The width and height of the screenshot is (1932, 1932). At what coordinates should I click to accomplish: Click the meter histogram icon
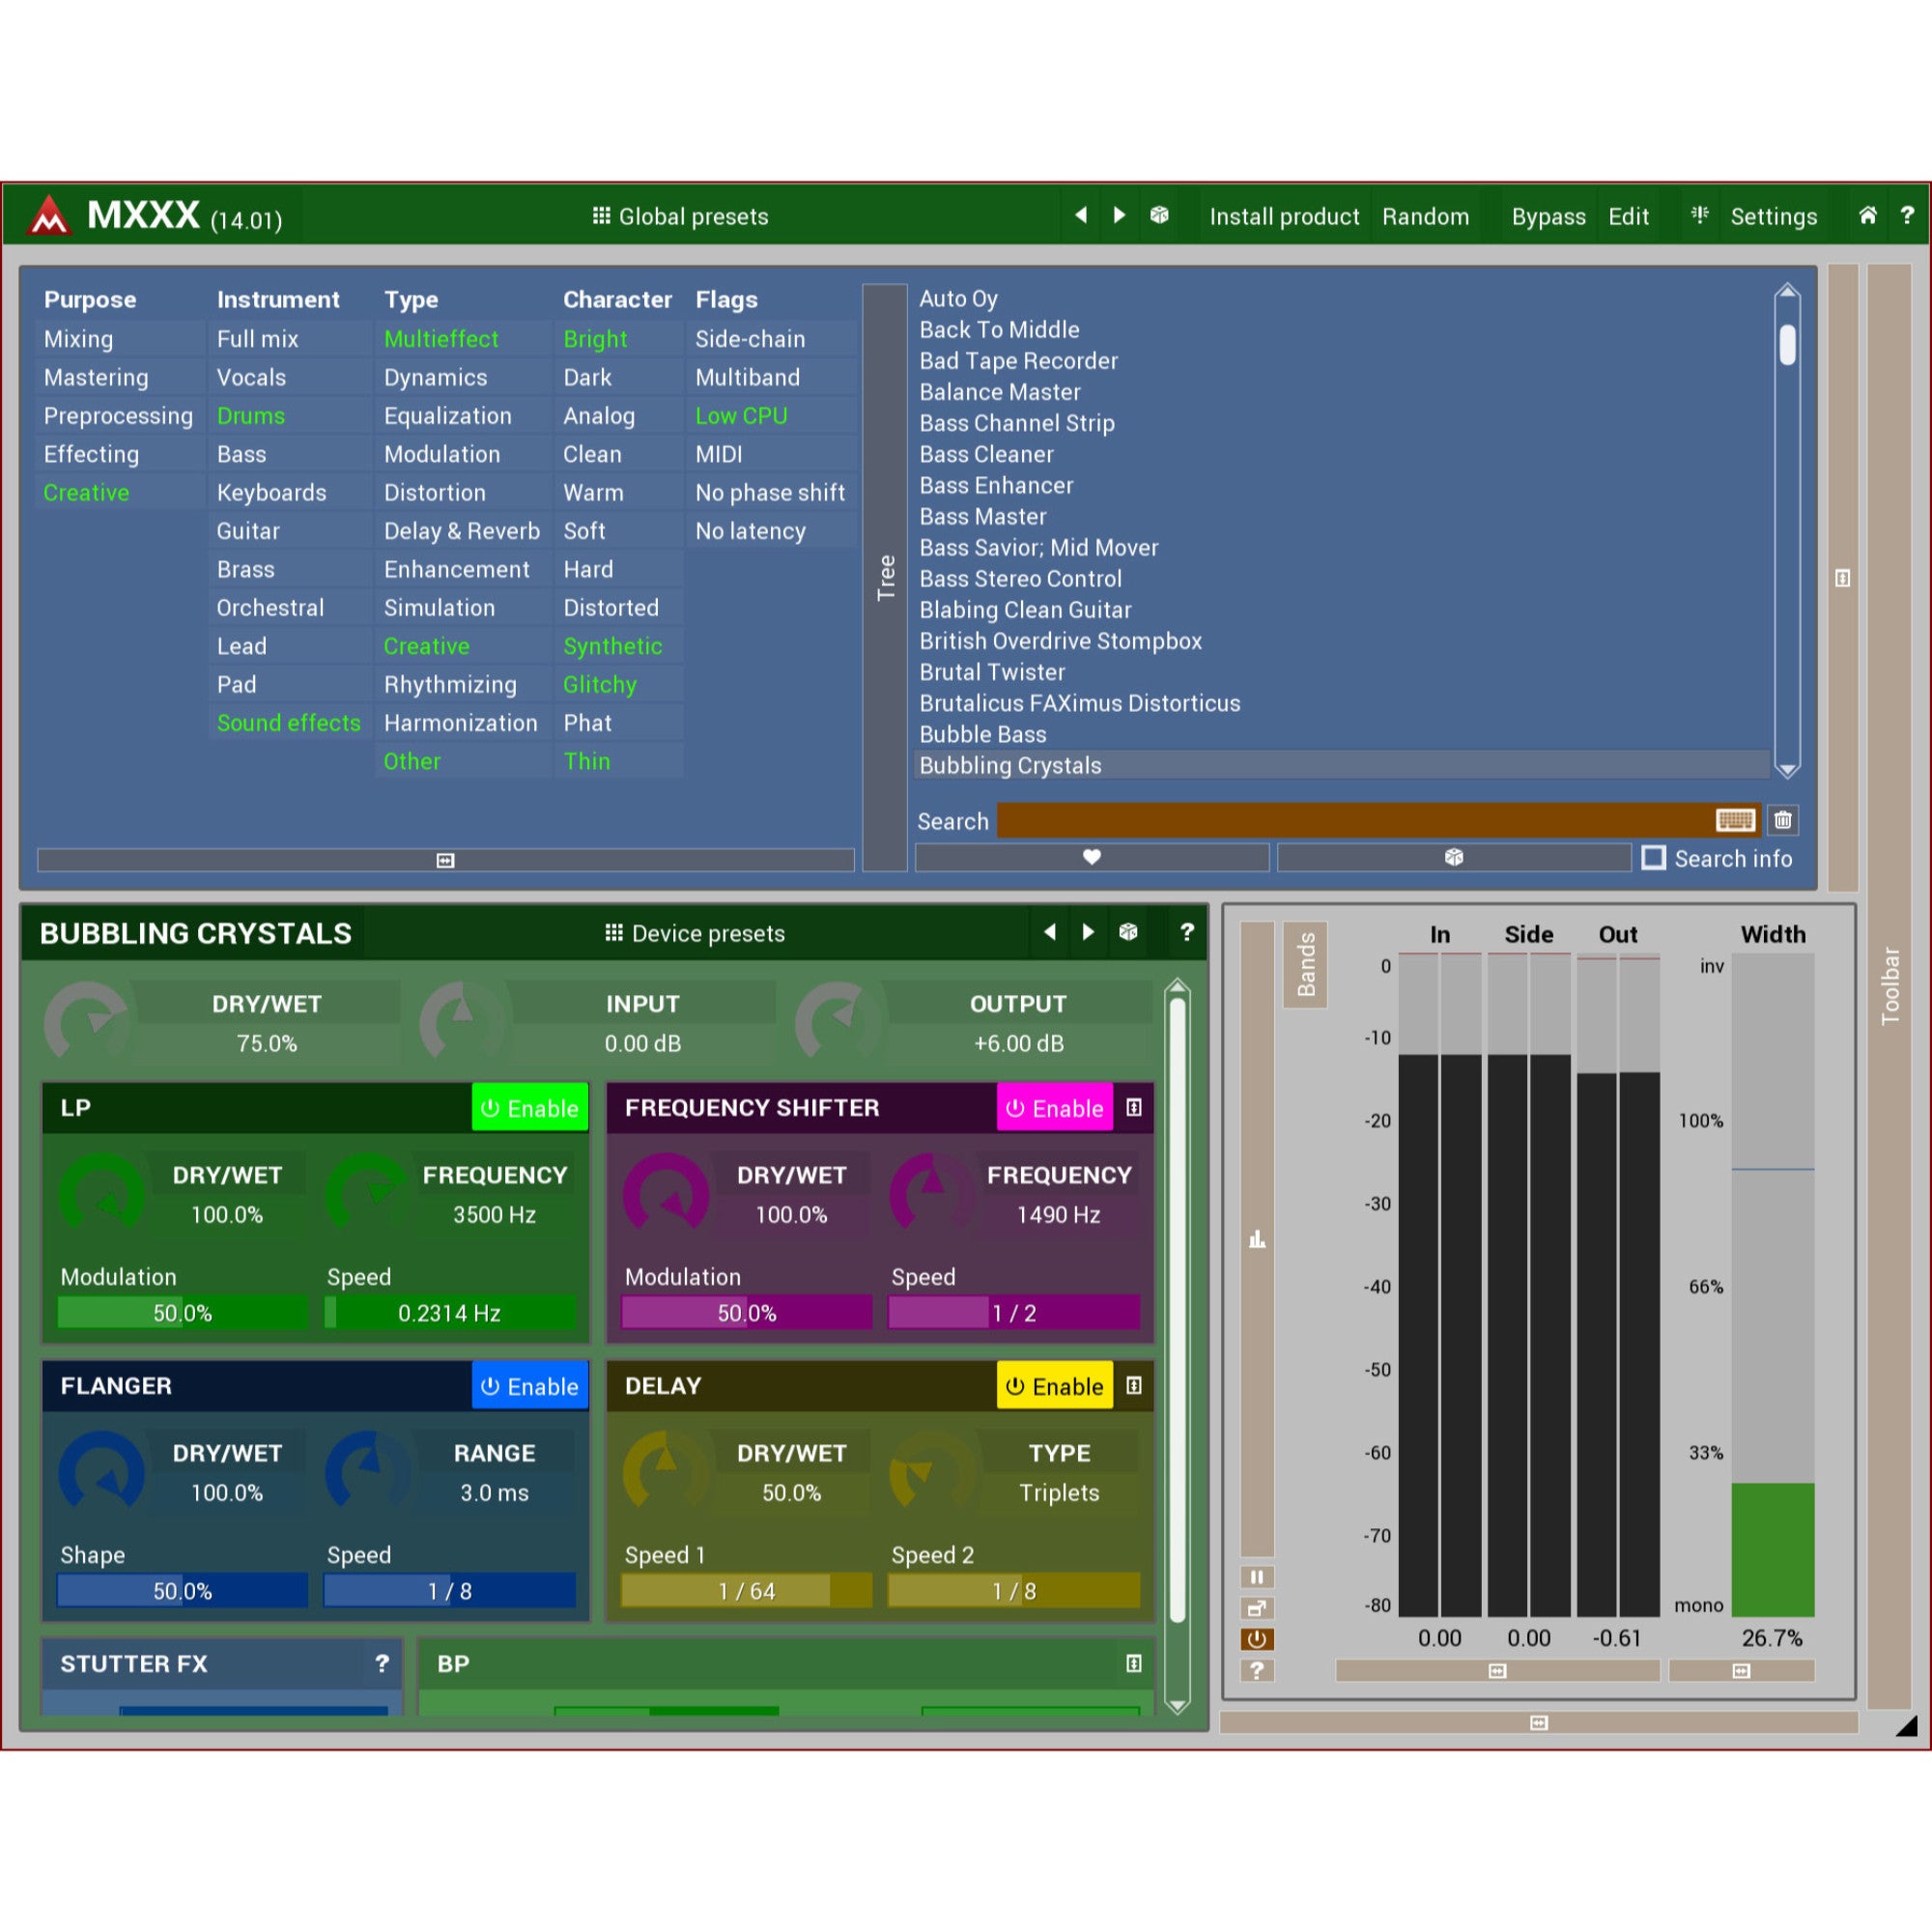click(1257, 1239)
